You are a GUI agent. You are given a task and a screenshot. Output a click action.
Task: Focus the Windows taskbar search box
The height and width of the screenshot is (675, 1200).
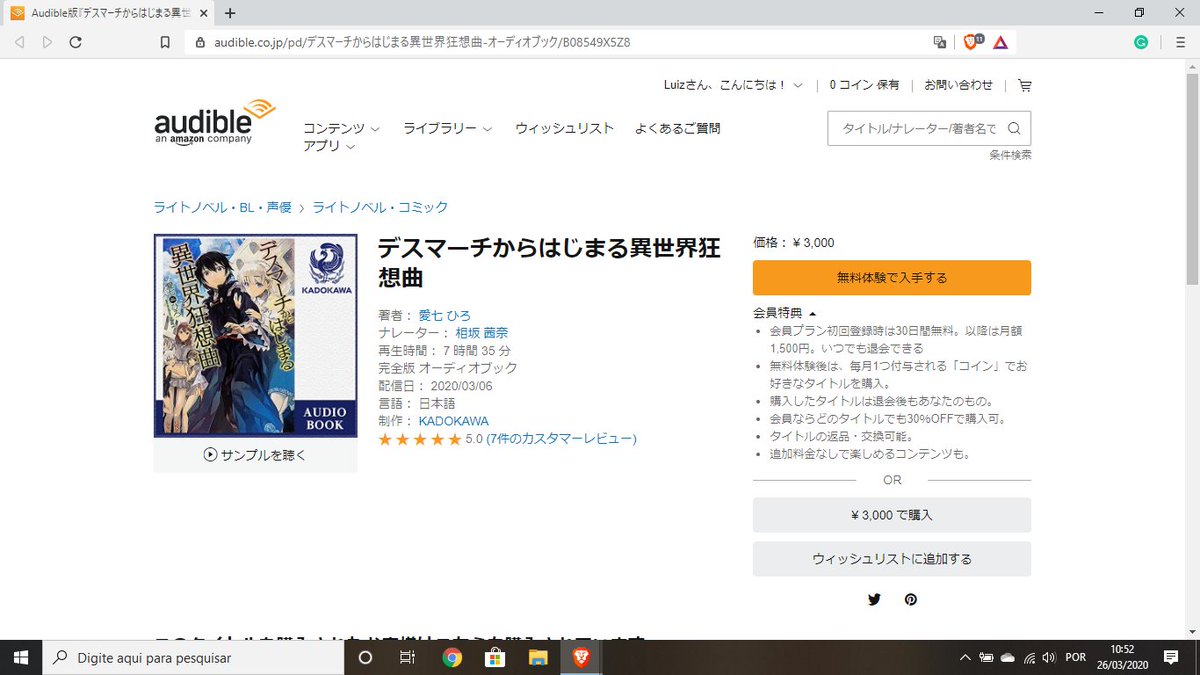(192, 657)
